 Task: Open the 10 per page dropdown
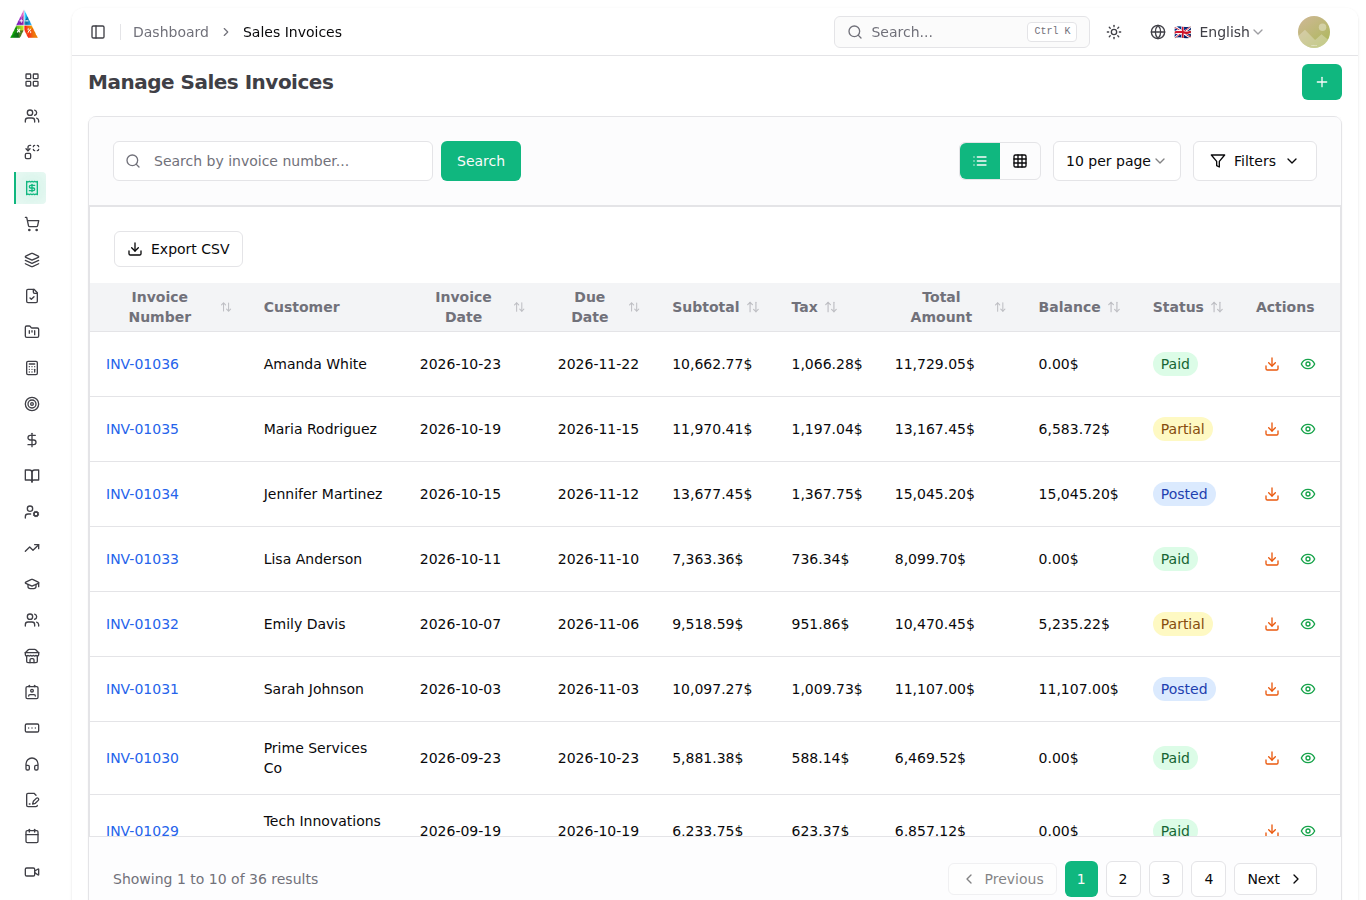(1116, 161)
